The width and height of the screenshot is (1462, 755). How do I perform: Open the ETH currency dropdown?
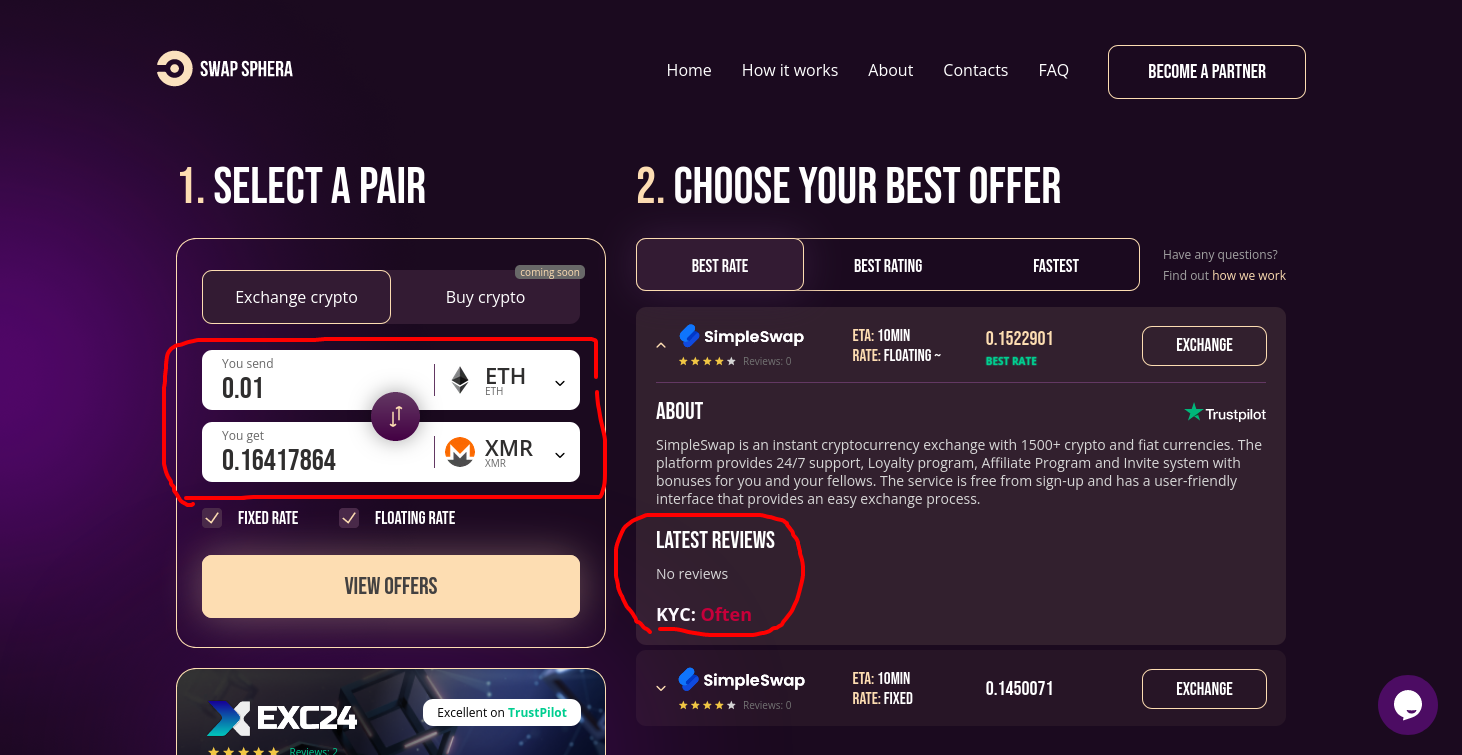(560, 383)
